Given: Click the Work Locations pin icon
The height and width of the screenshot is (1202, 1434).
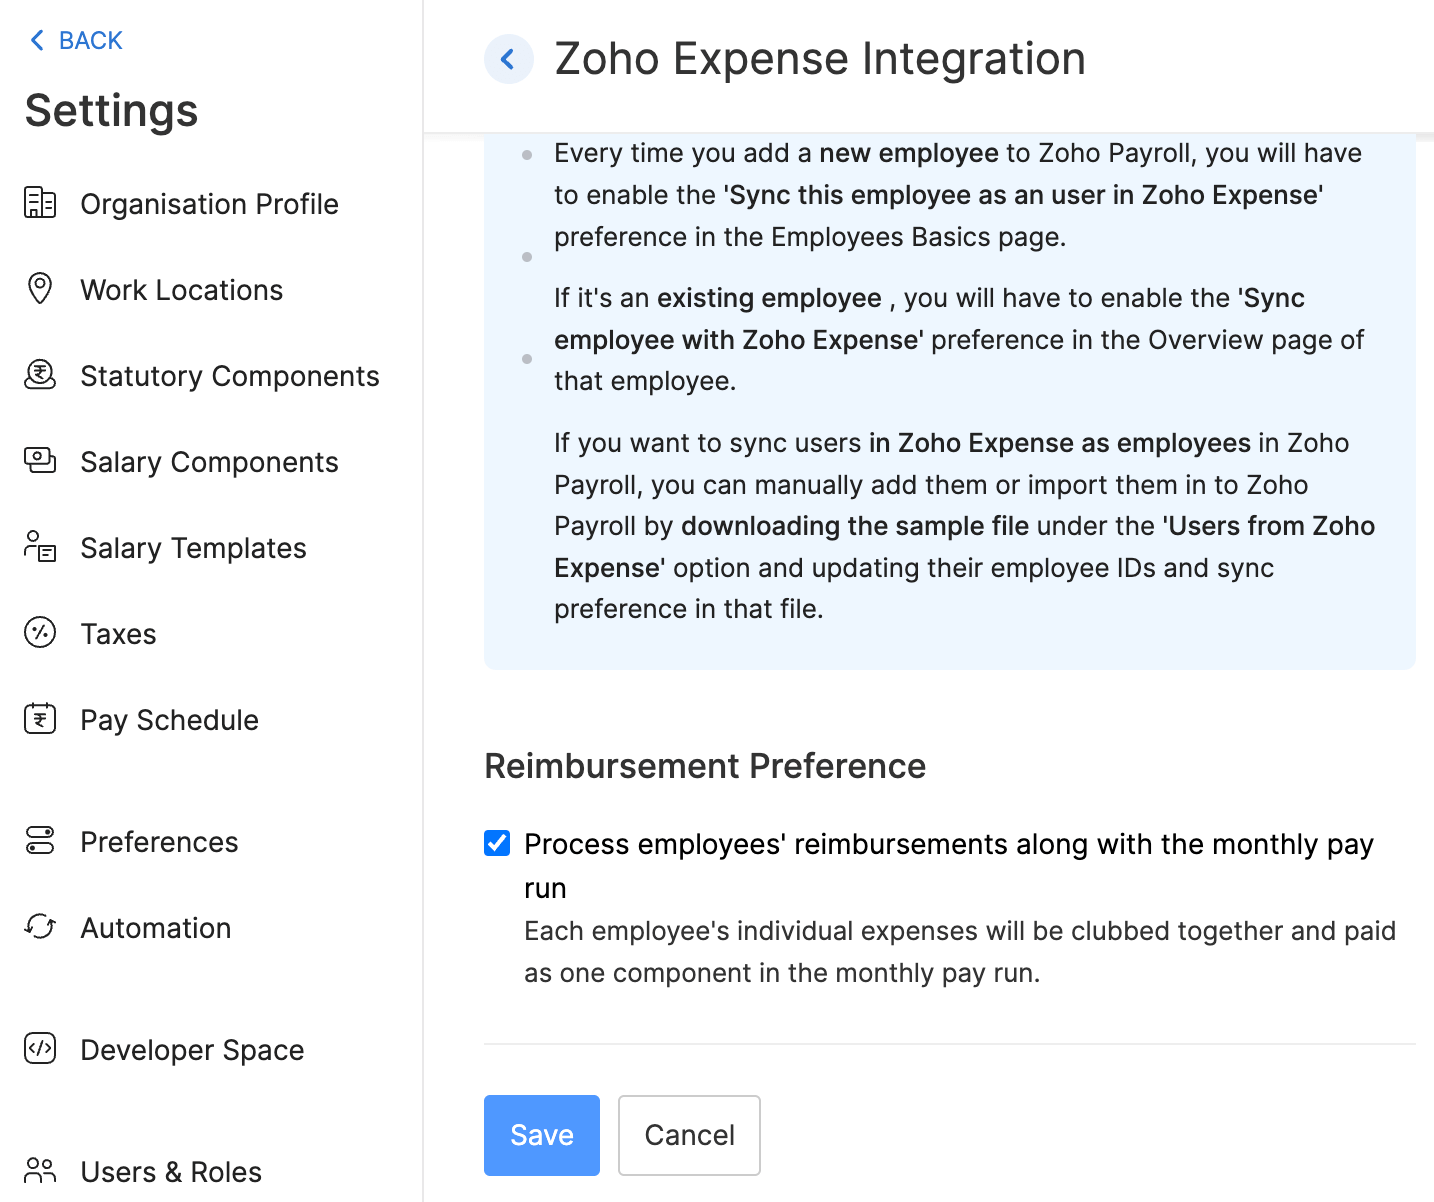Looking at the screenshot, I should coord(40,289).
